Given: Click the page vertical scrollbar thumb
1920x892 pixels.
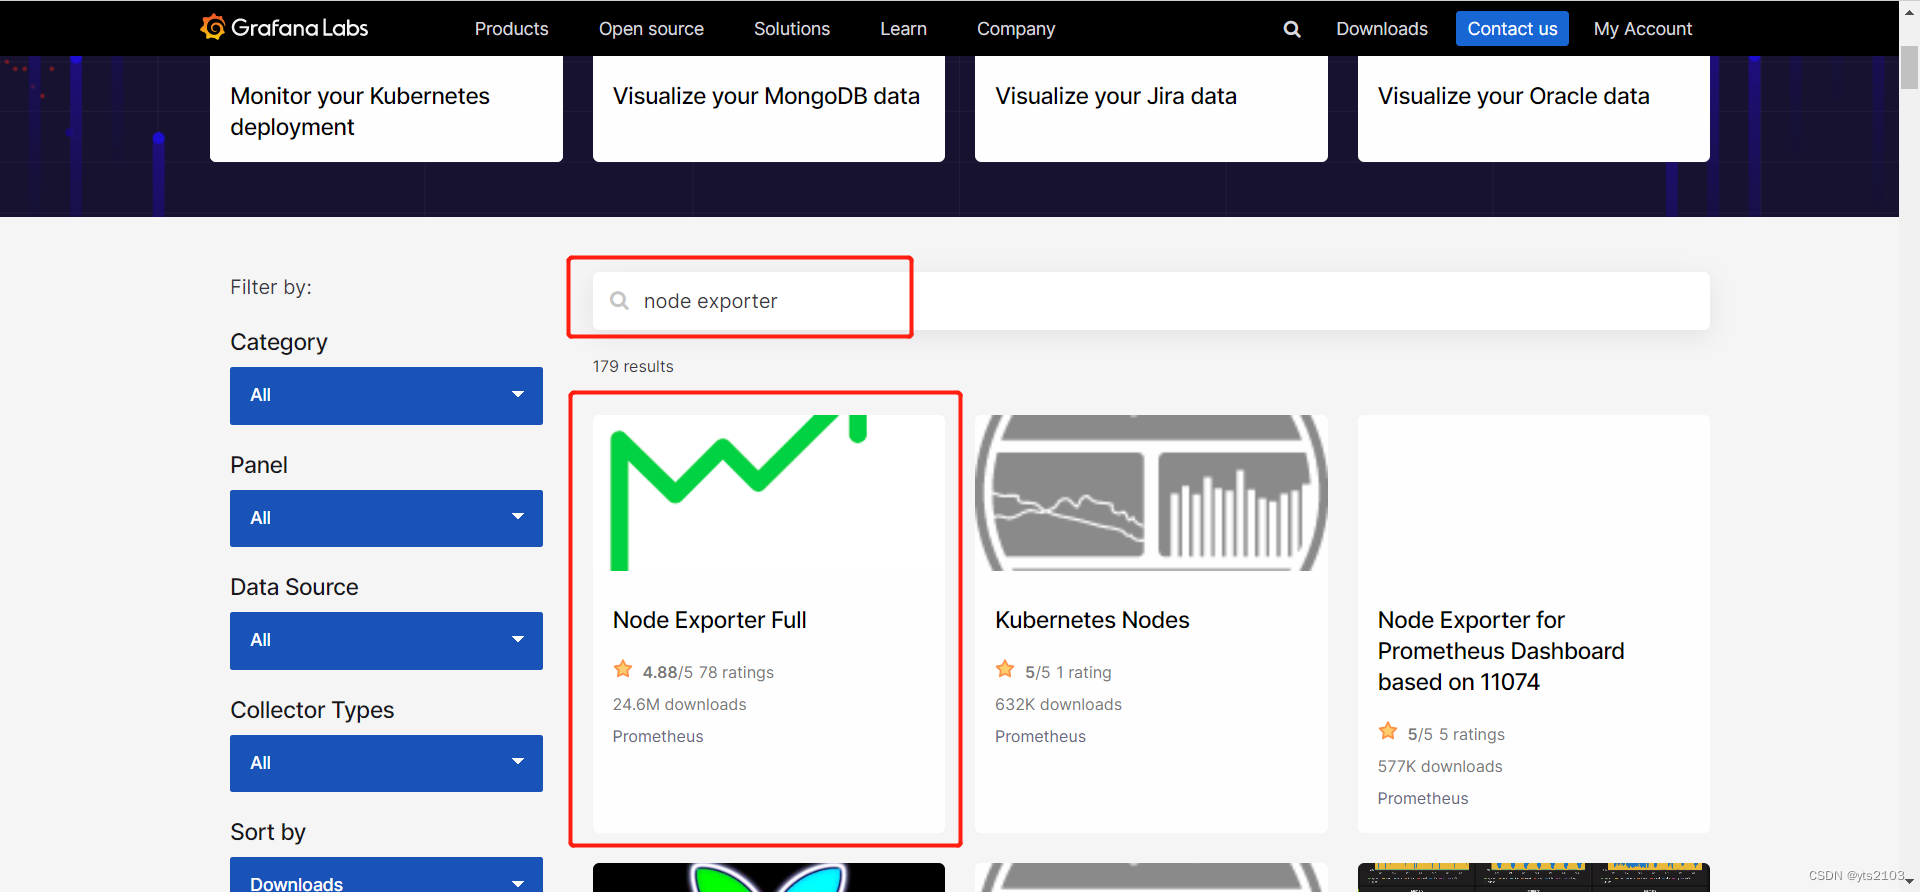Looking at the screenshot, I should 1909,67.
